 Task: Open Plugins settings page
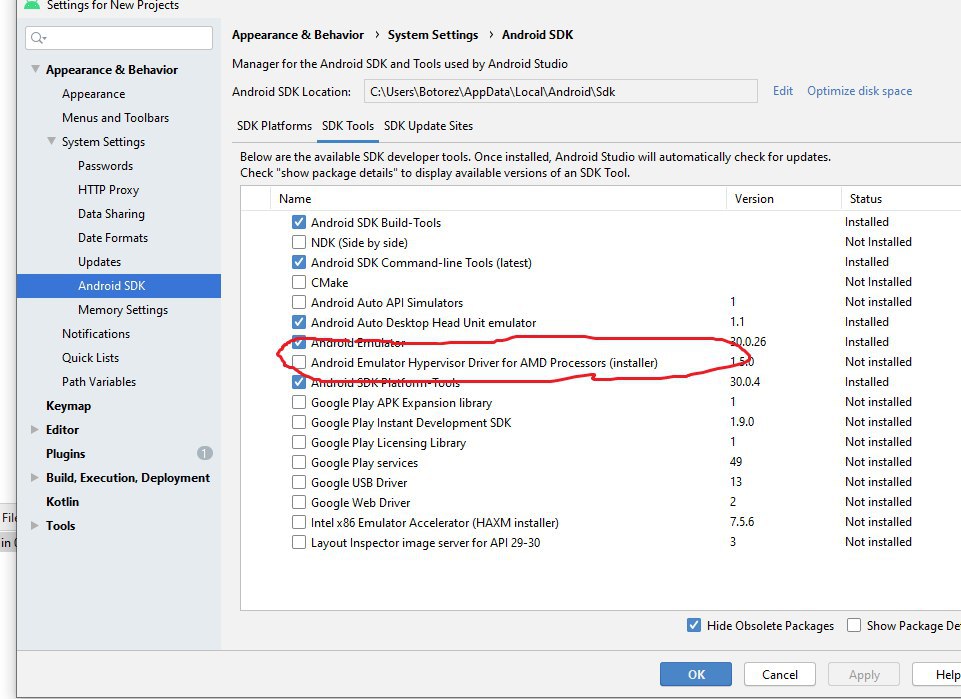tap(66, 453)
